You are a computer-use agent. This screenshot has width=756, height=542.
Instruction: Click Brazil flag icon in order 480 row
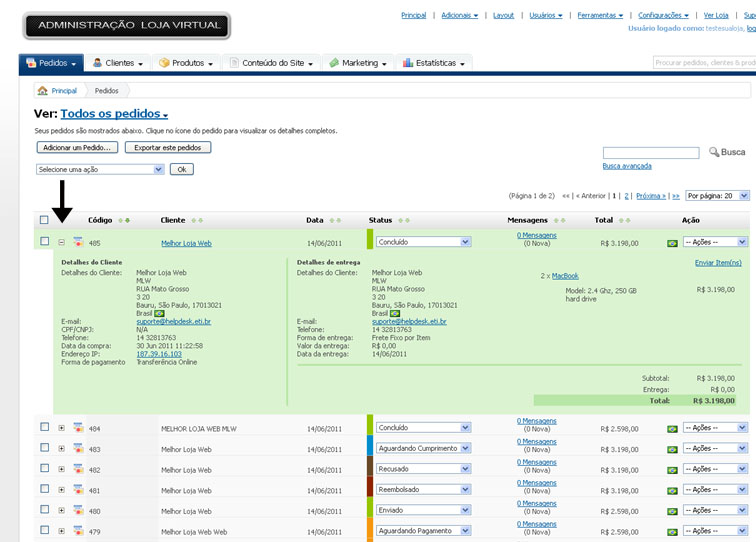(672, 512)
